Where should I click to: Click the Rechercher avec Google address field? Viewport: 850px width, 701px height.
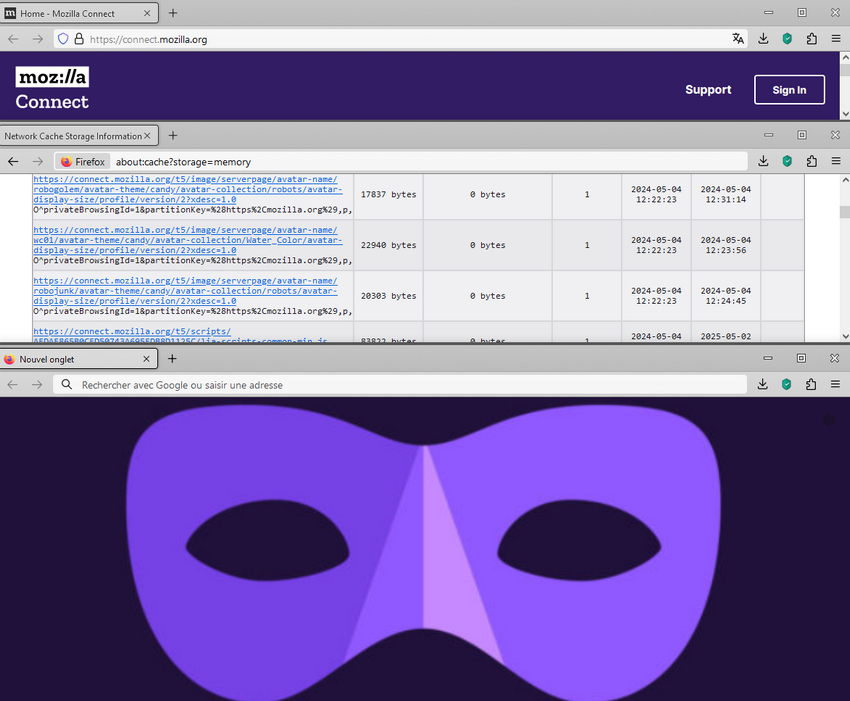coord(400,384)
